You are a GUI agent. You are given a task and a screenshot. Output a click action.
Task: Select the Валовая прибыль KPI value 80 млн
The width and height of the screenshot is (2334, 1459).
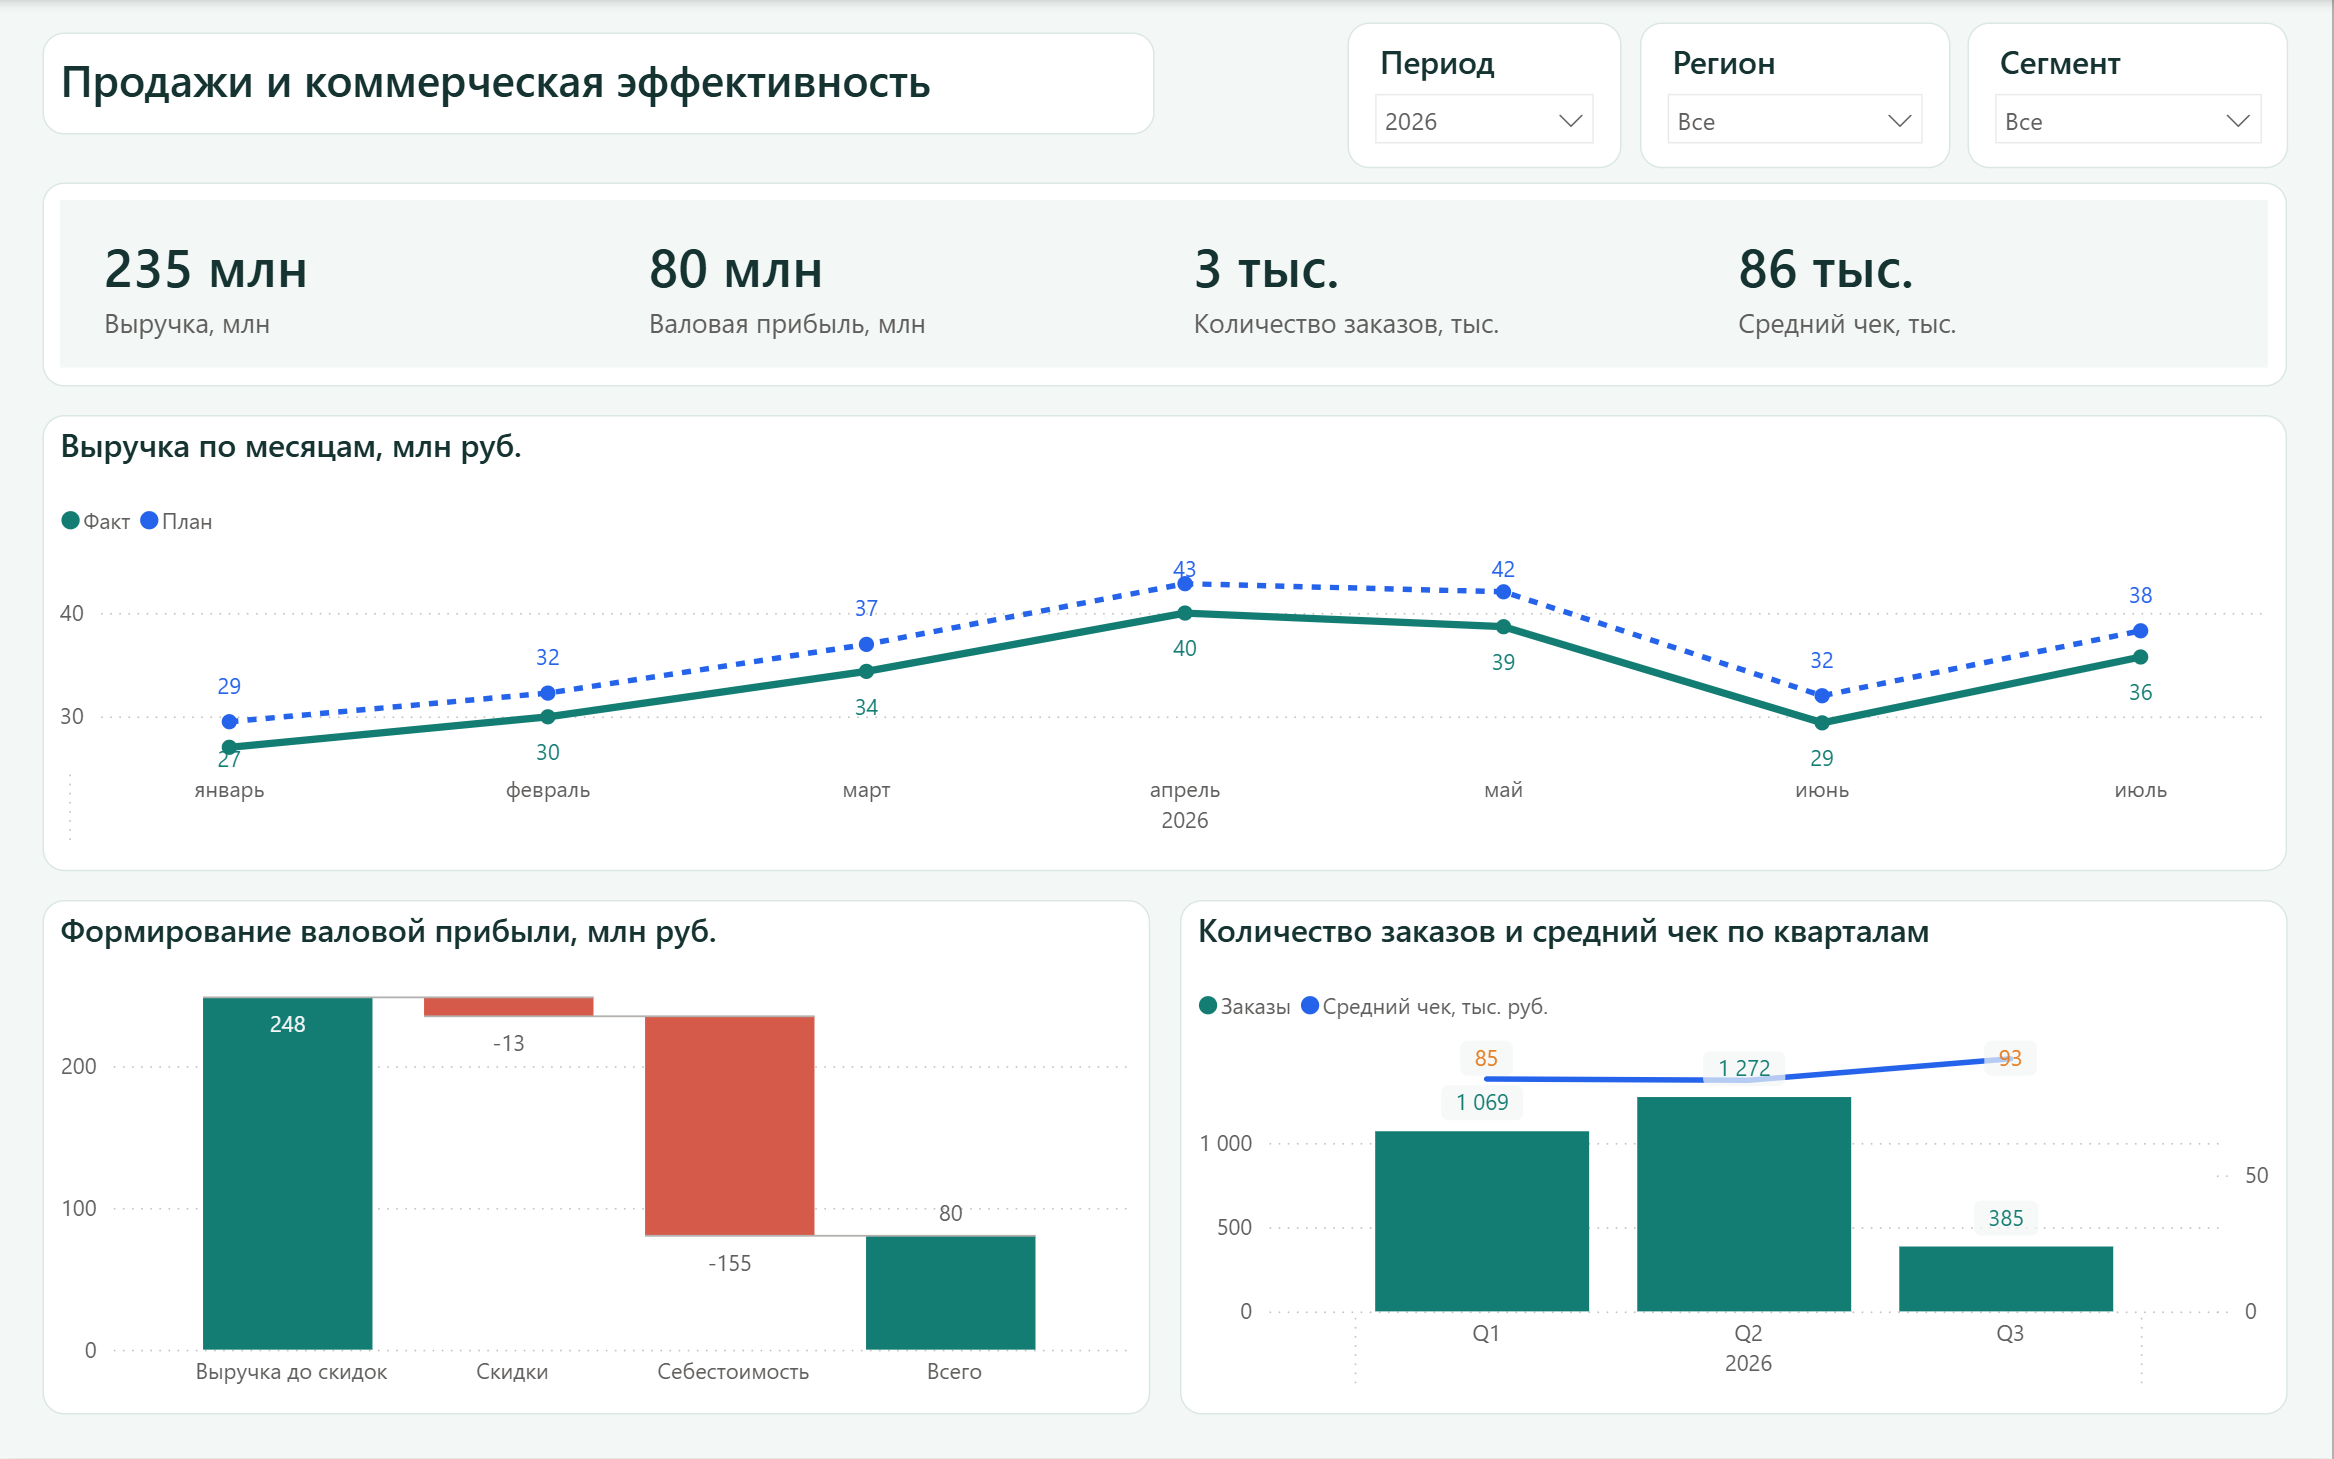pyautogui.click(x=736, y=270)
